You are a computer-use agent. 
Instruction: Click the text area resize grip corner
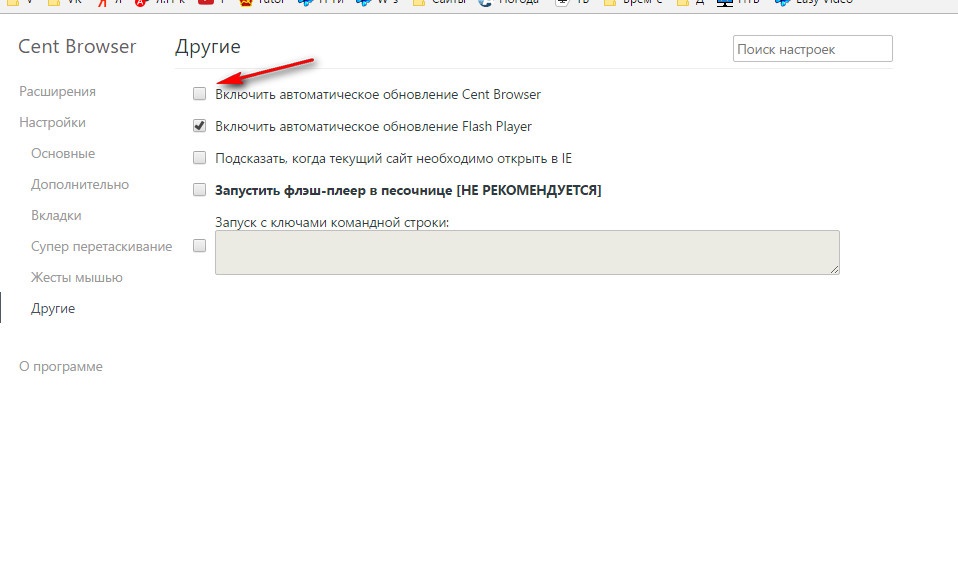[834, 269]
